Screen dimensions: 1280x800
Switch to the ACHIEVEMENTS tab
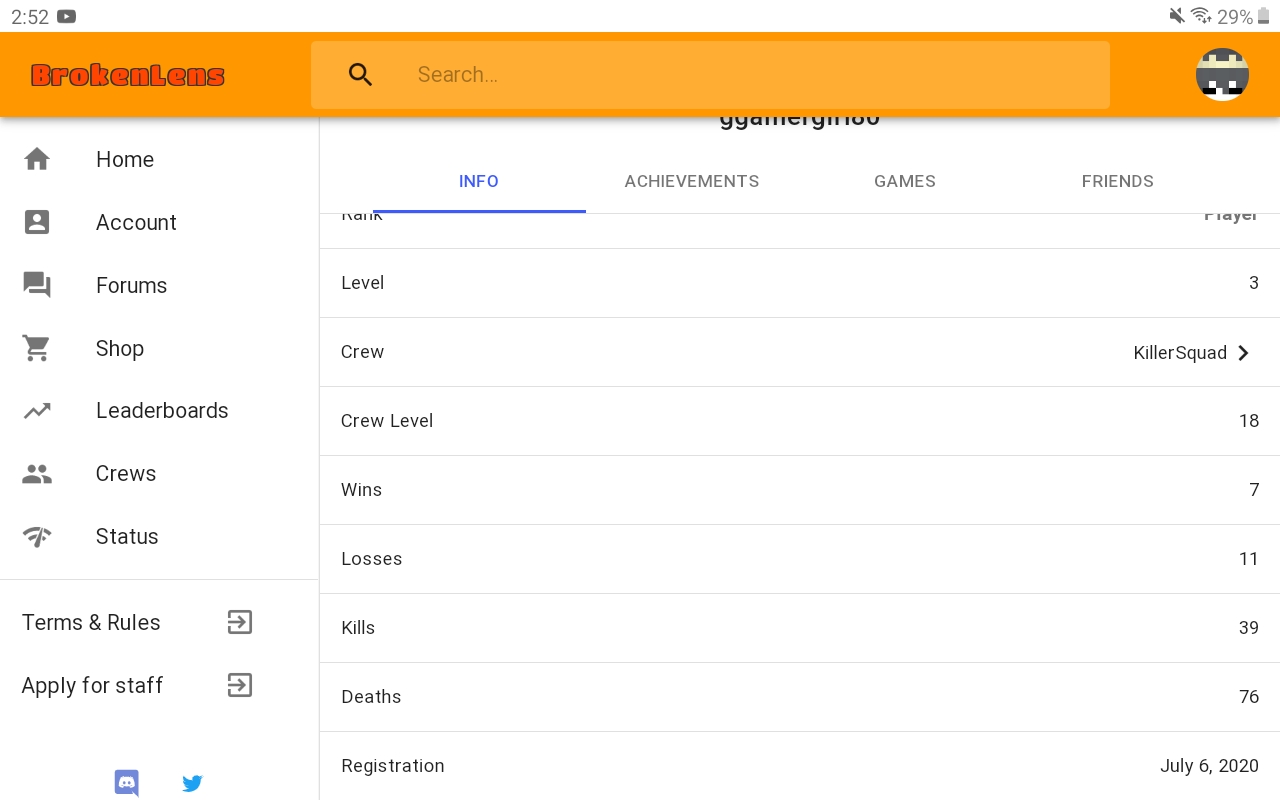tap(692, 181)
